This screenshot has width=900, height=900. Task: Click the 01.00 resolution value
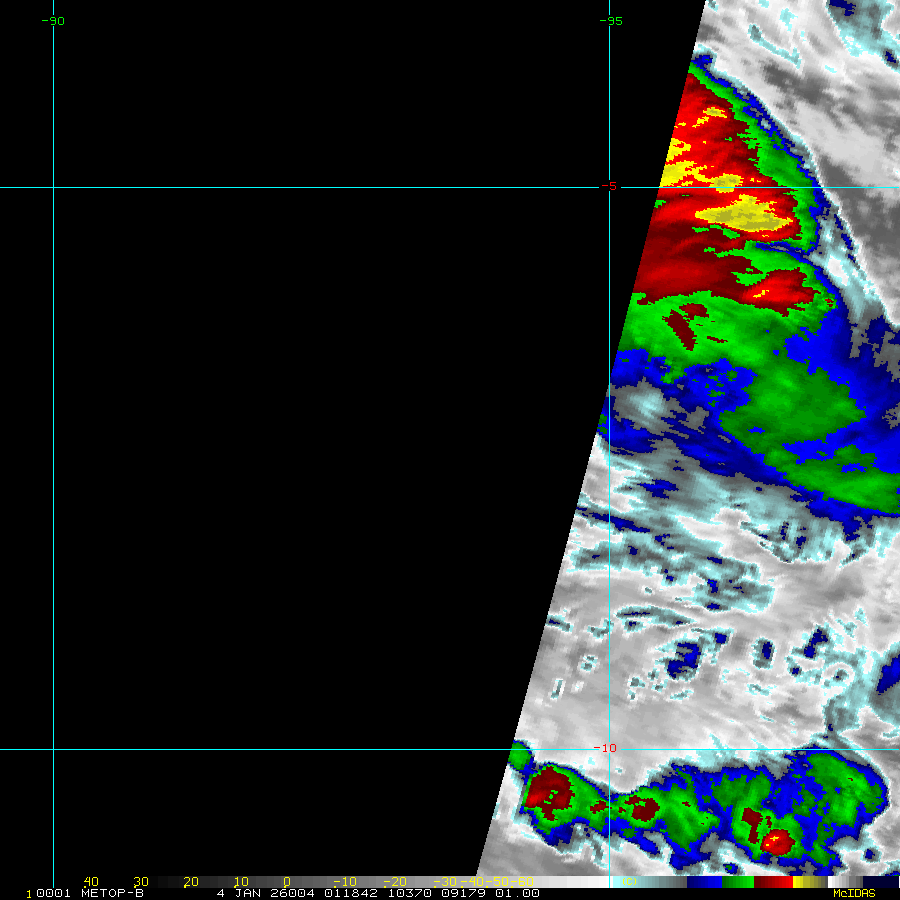[x=518, y=893]
